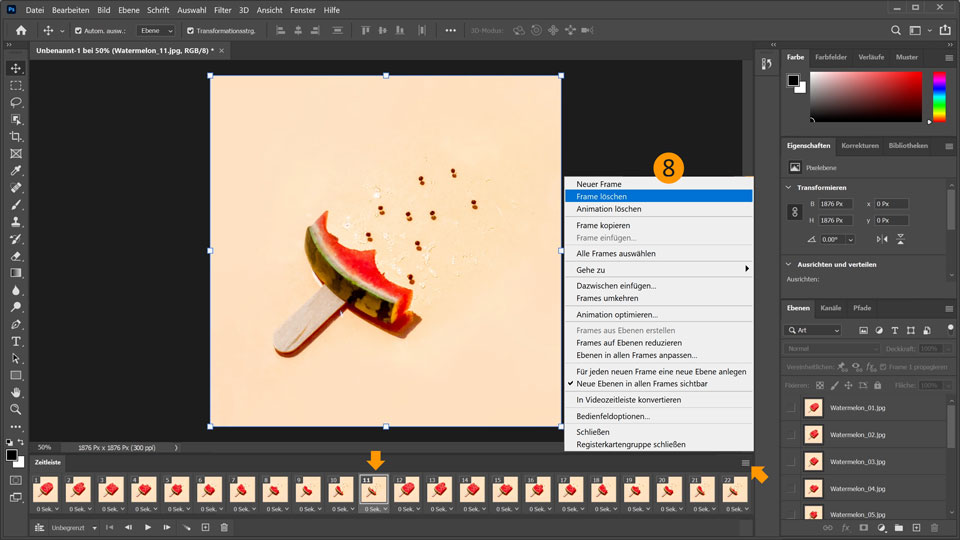Open the timeline panel hamburger menu
The height and width of the screenshot is (540, 960).
[x=745, y=463]
